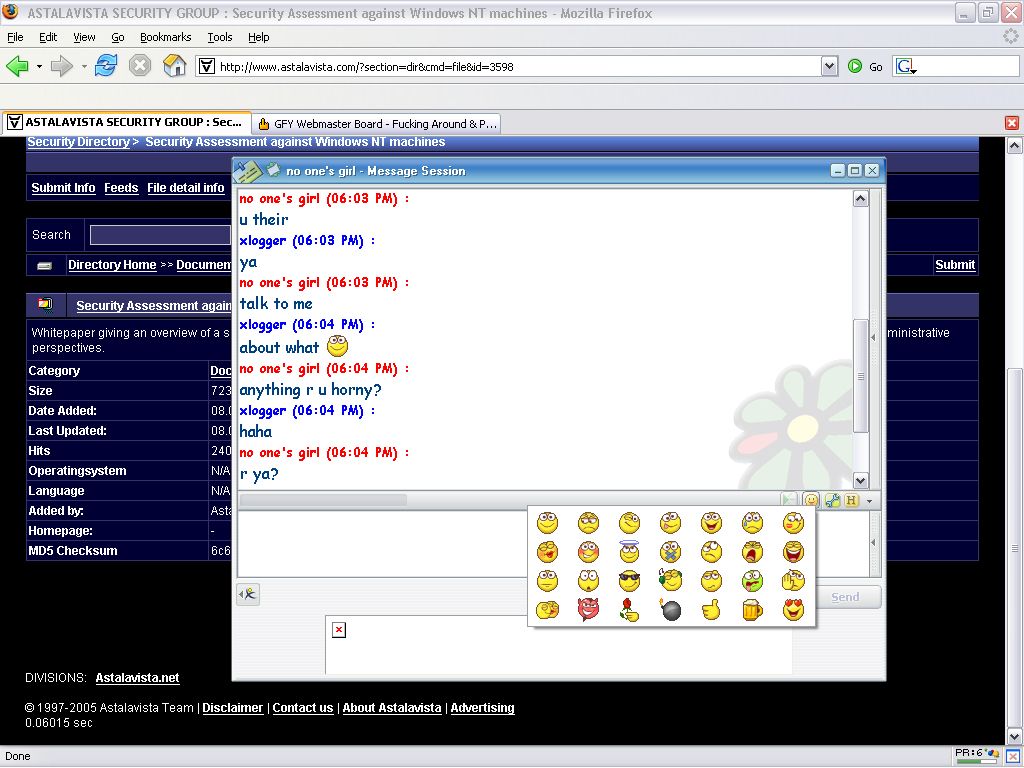Open the Astalavista.net division link
This screenshot has width=1024, height=768.
[x=137, y=678]
